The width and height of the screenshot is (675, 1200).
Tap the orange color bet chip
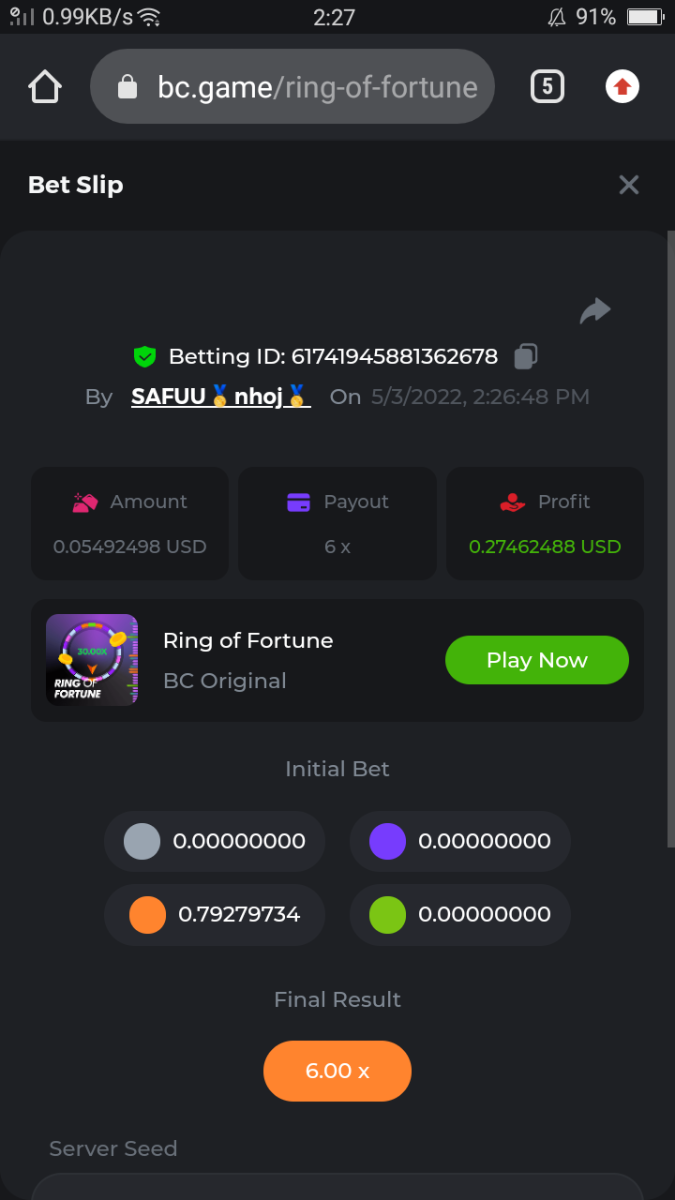pos(147,914)
